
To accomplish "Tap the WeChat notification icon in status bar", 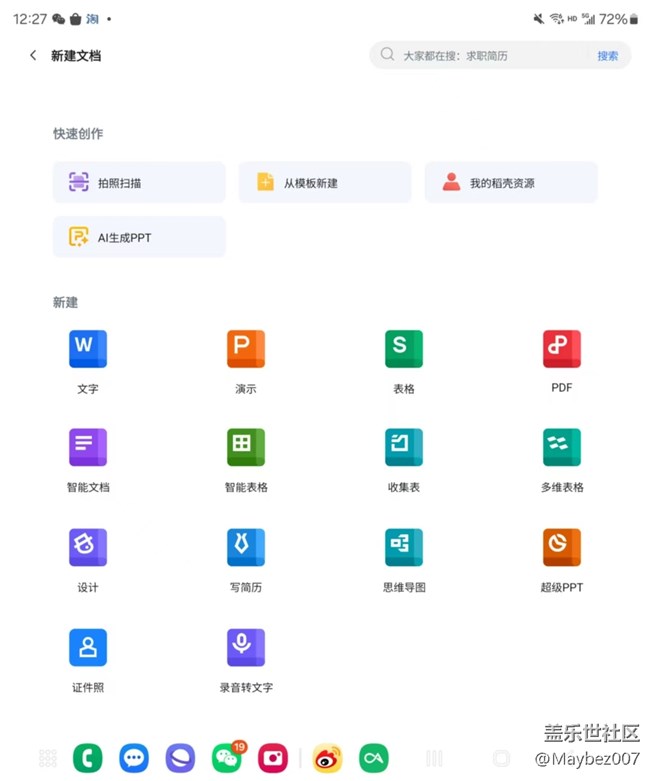I will tap(58, 19).
